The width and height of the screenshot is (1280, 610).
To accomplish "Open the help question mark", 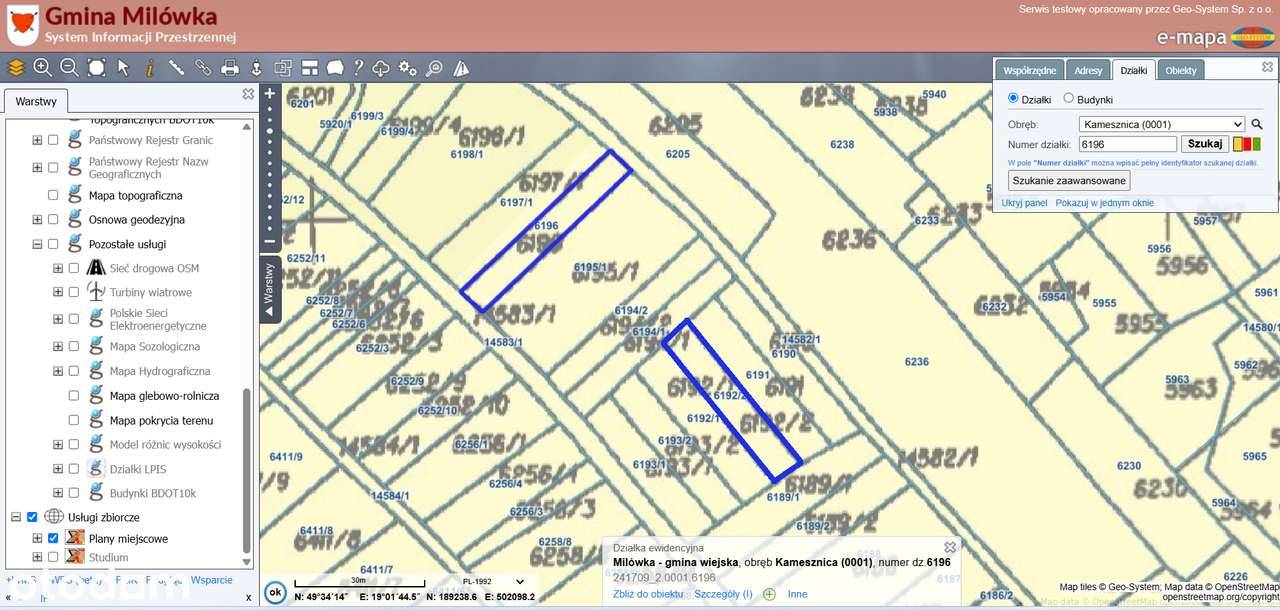I will coord(358,68).
